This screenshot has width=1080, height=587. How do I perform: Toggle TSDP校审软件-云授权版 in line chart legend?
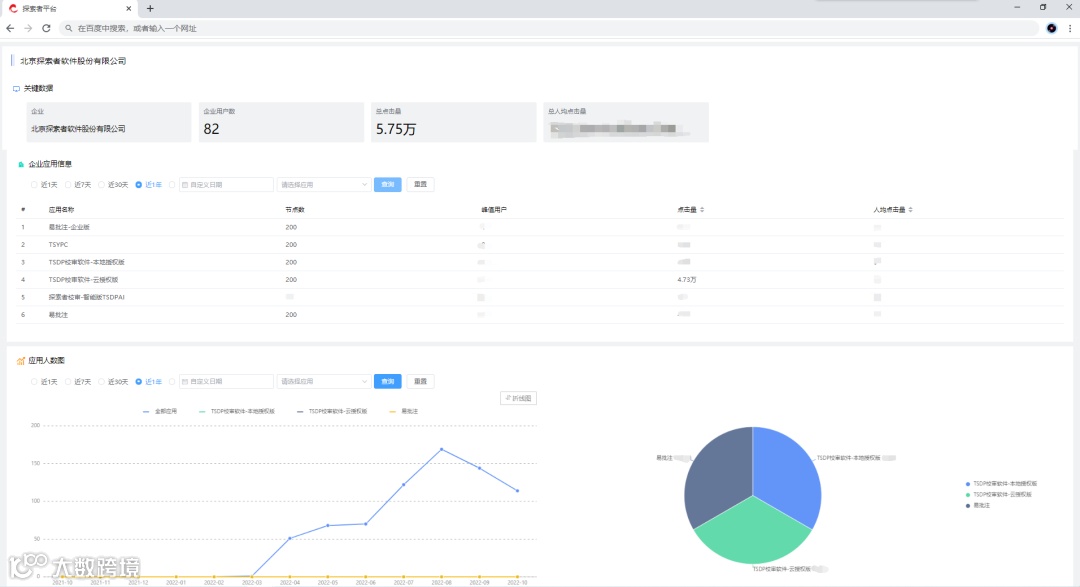pos(332,411)
